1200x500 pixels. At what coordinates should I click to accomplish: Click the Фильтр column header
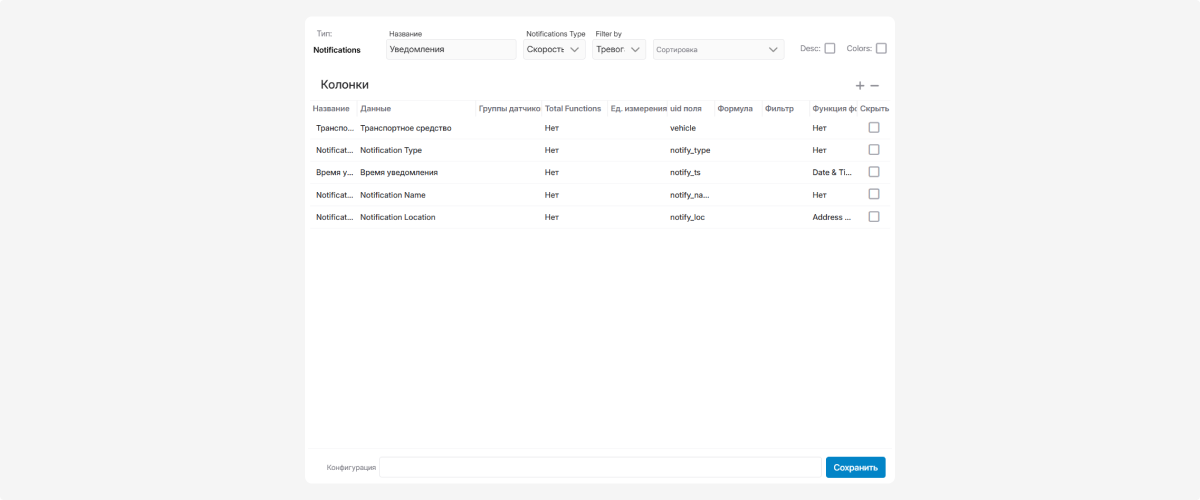pyautogui.click(x=779, y=108)
